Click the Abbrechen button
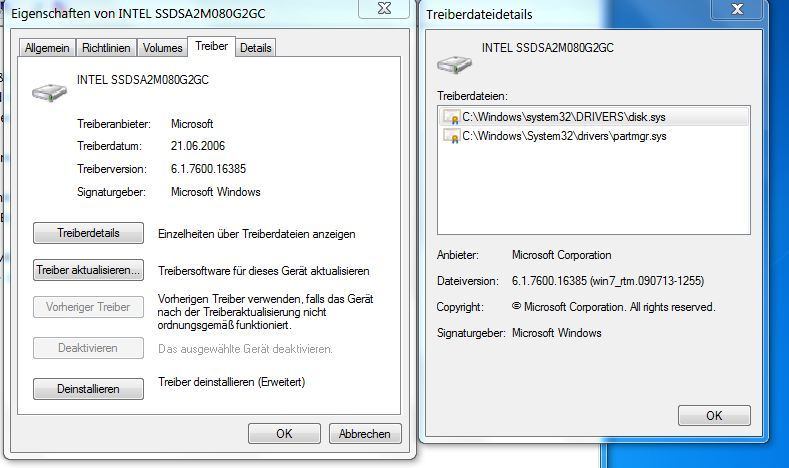The image size is (789, 468). tap(365, 434)
